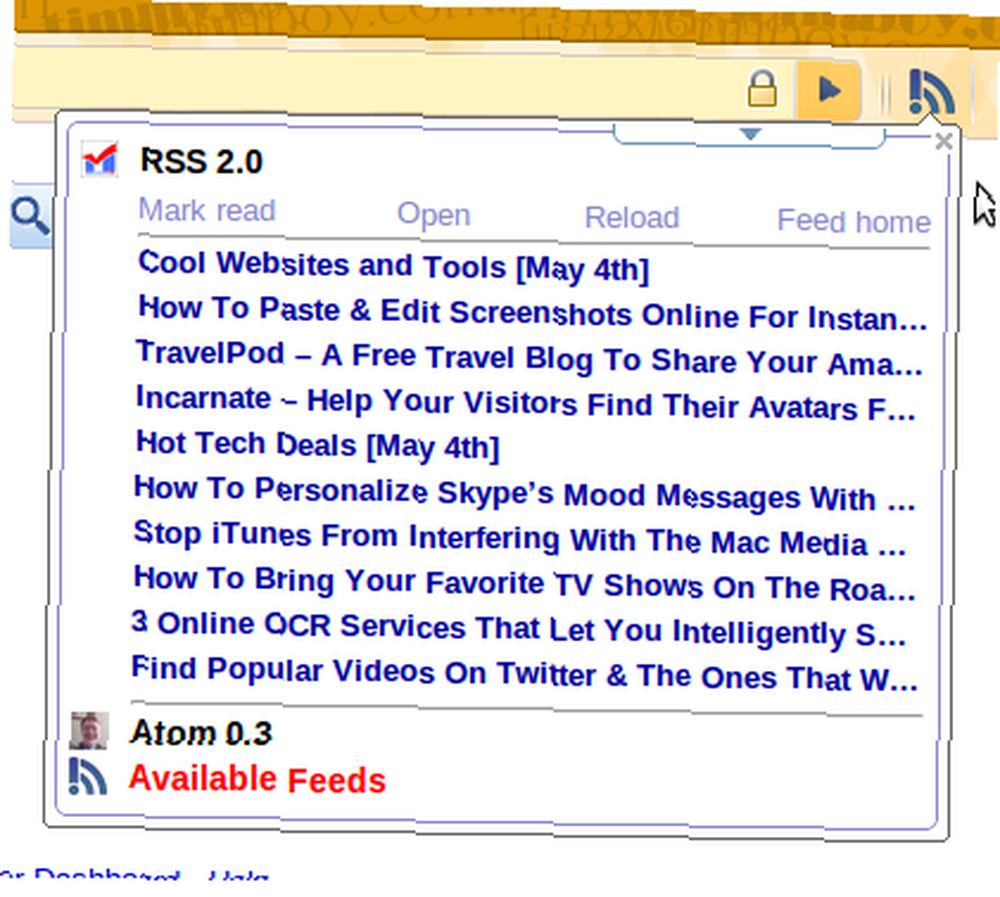
Task: Open the Stop iTunes From Interfering article
Action: tap(520, 538)
